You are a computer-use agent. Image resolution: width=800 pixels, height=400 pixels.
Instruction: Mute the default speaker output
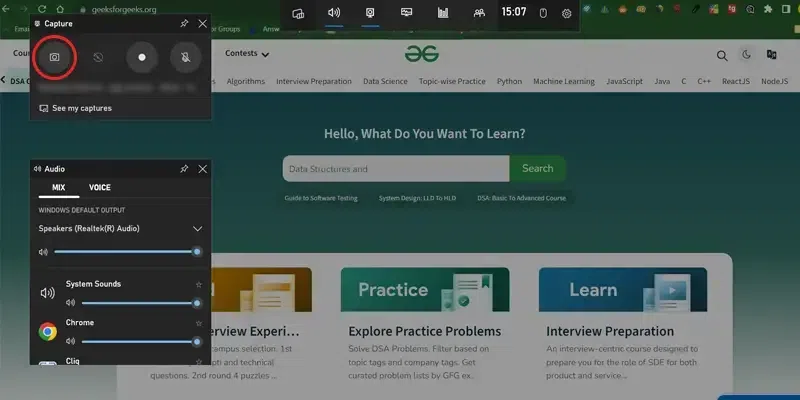pos(43,252)
